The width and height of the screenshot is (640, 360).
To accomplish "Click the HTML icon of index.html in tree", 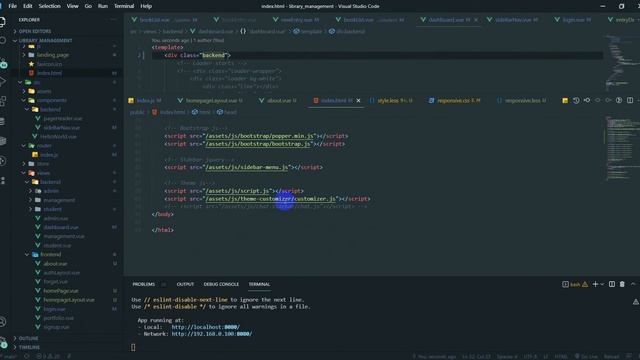I will click(31, 73).
